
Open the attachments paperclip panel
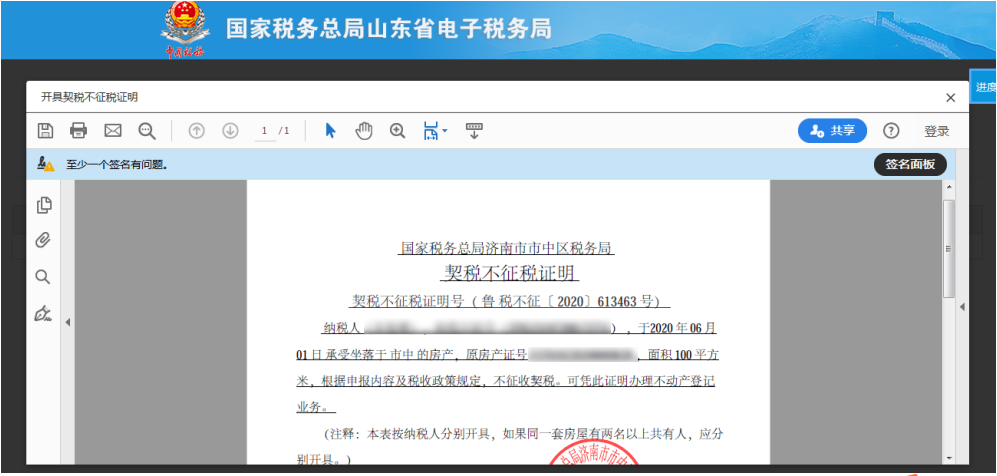[x=43, y=241]
